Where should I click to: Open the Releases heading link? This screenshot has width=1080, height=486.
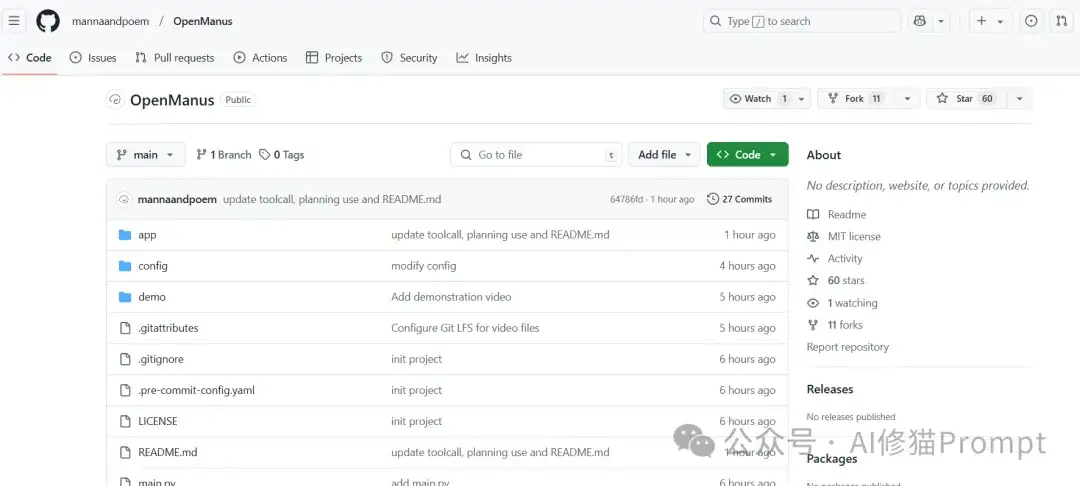(830, 389)
